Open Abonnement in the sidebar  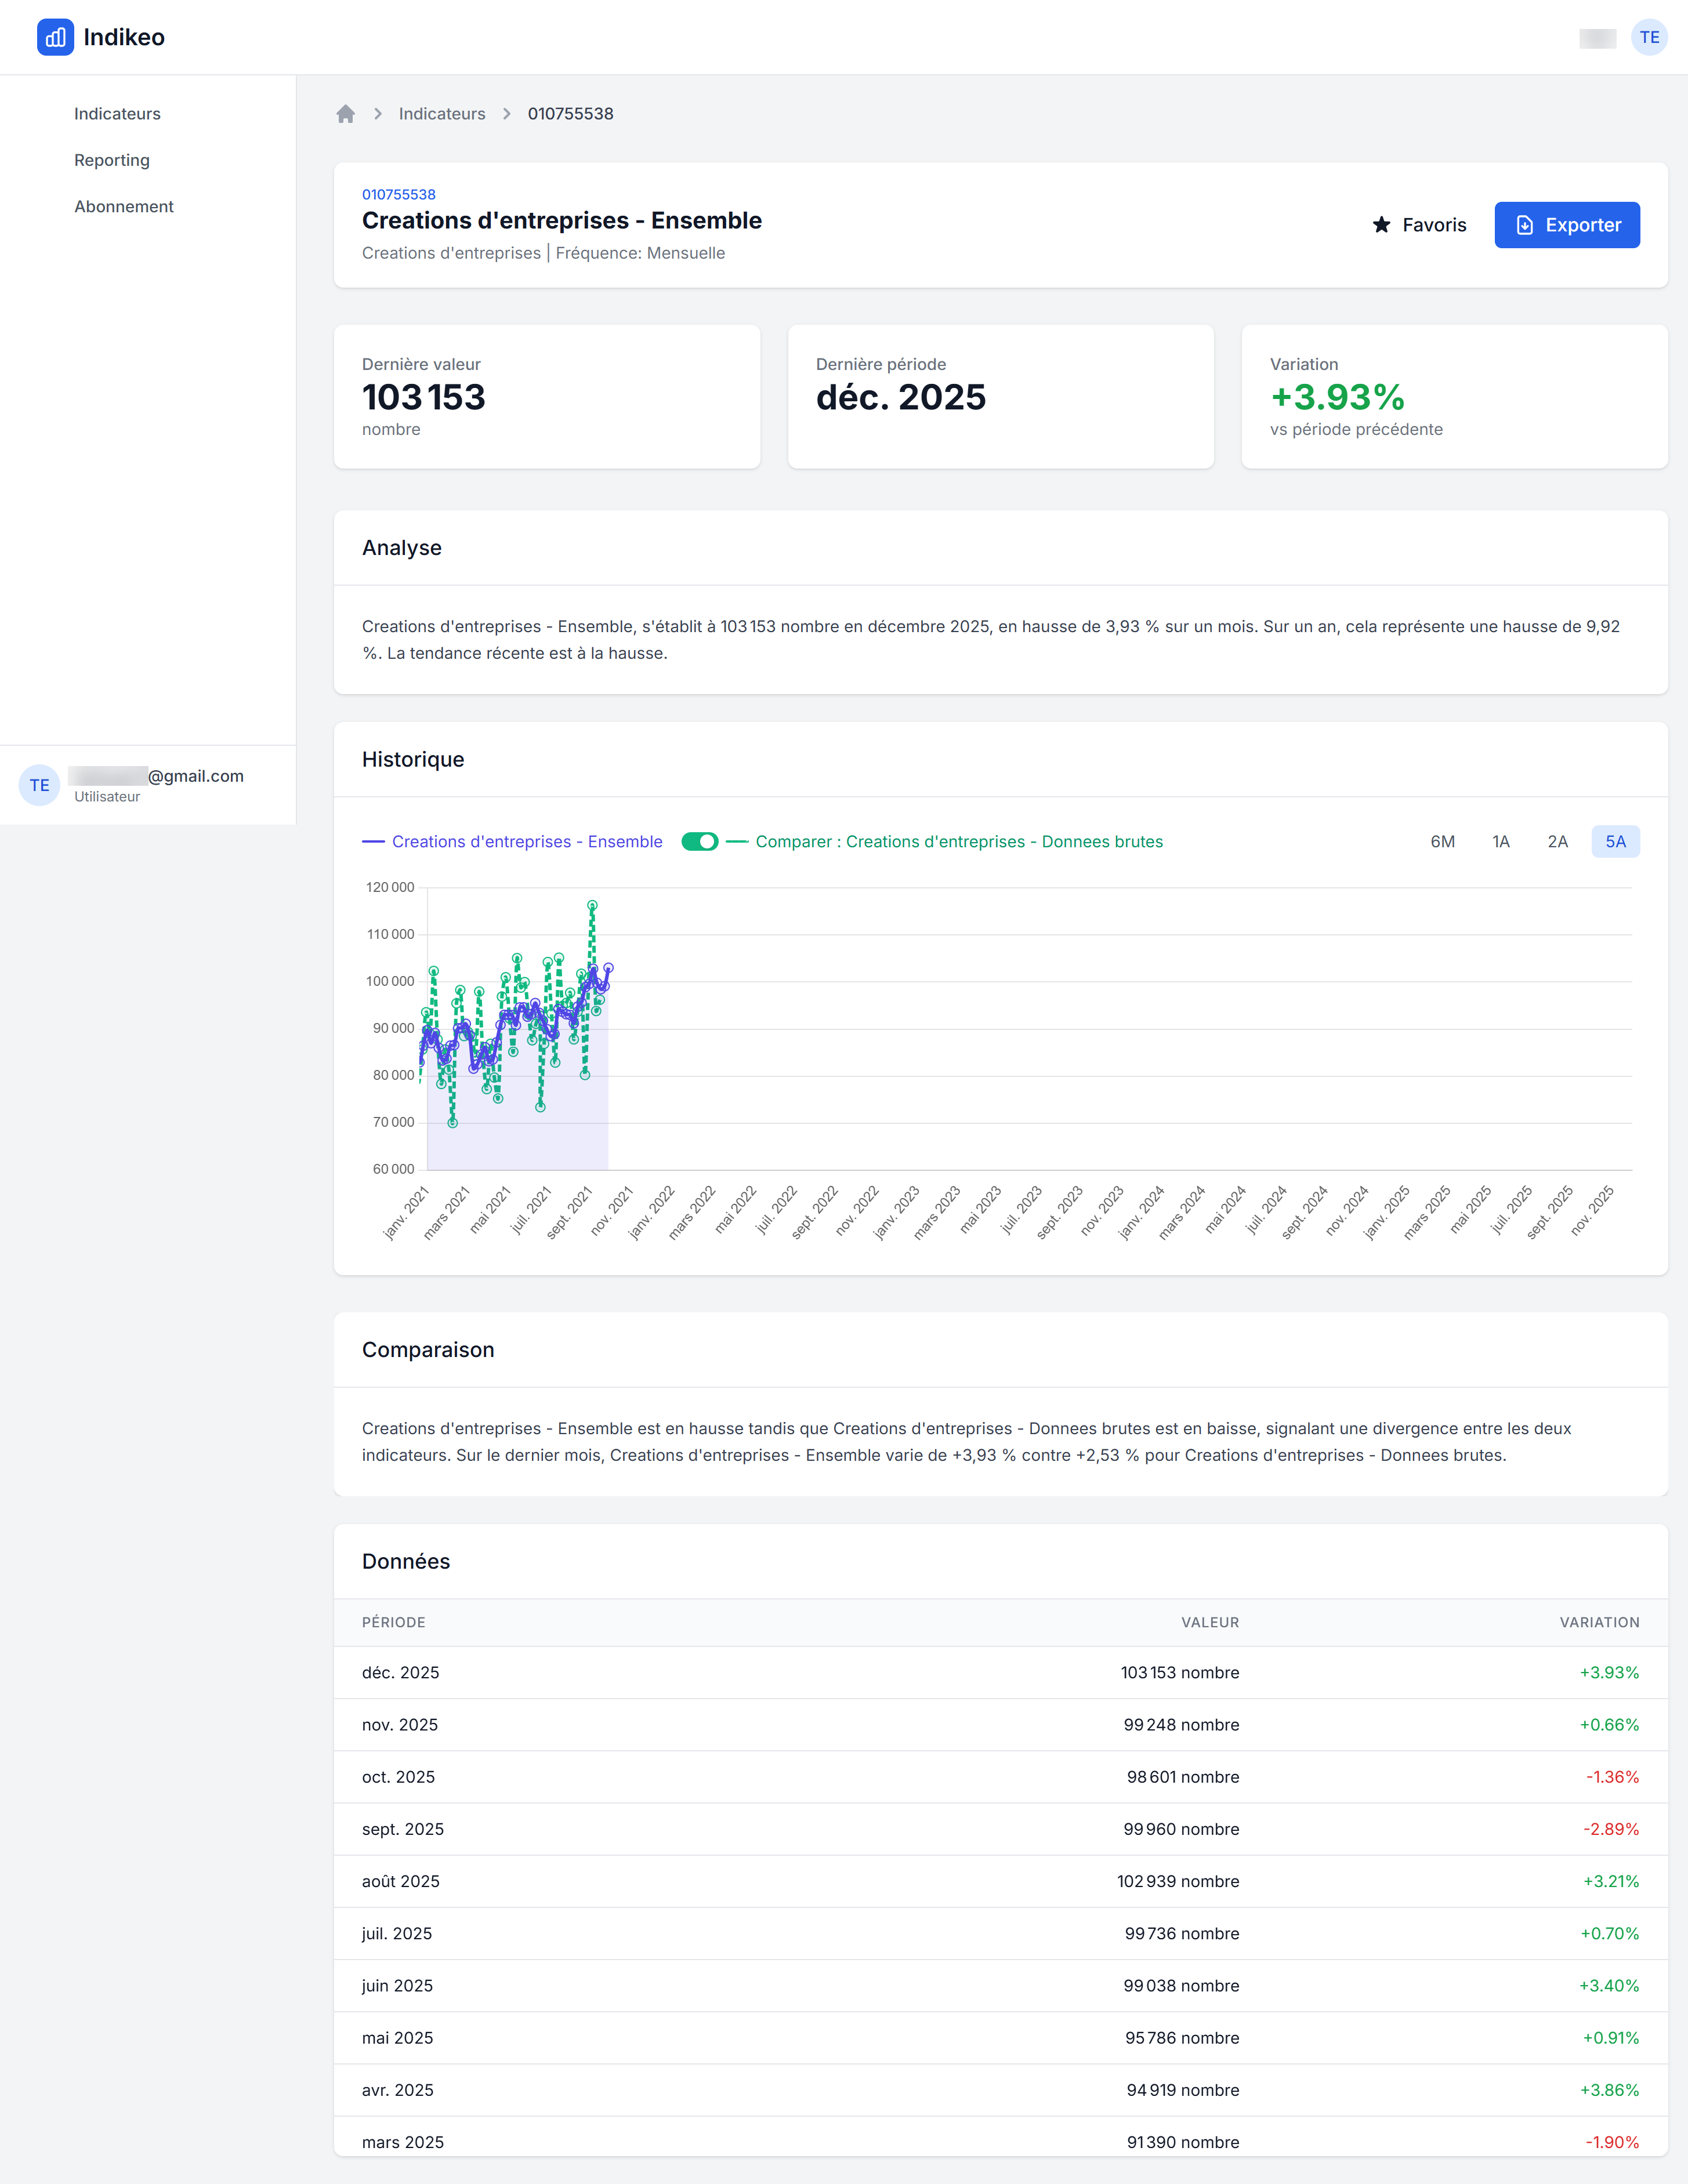pos(124,207)
